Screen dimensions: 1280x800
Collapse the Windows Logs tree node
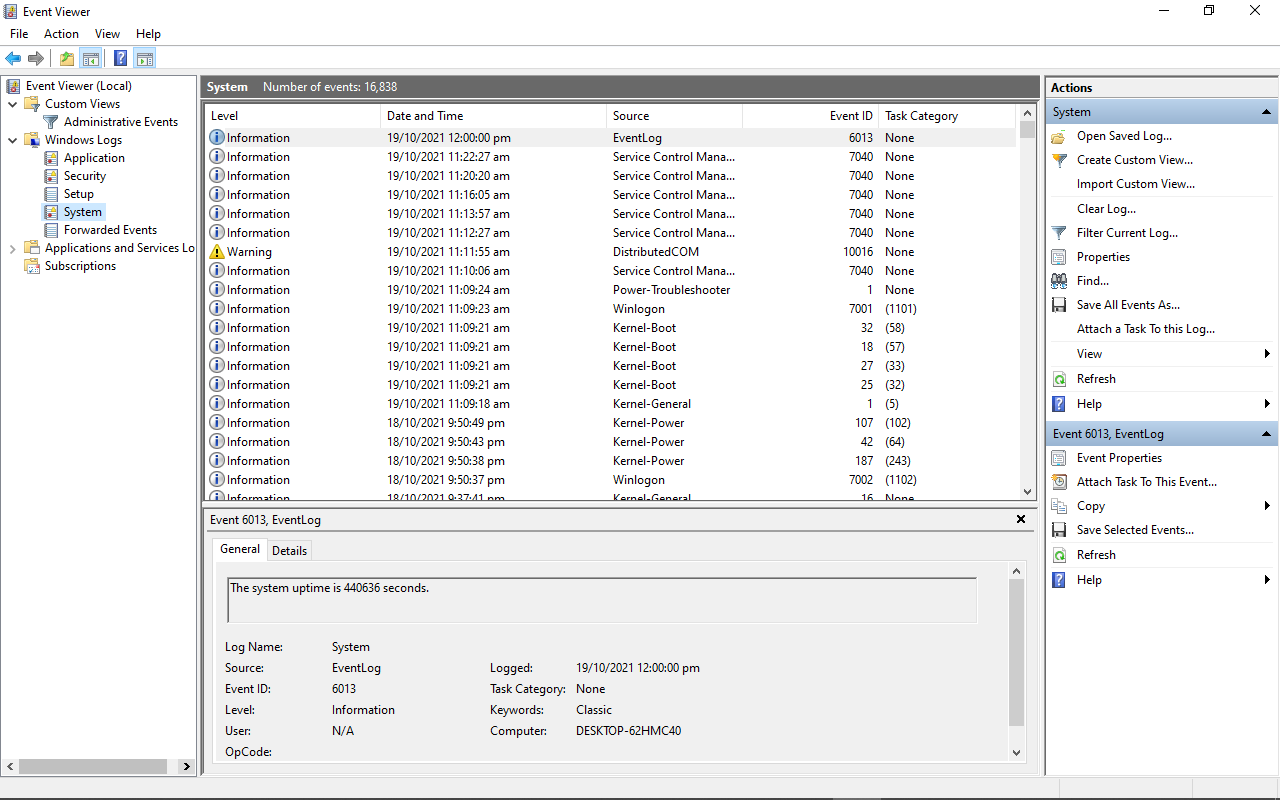(12, 140)
